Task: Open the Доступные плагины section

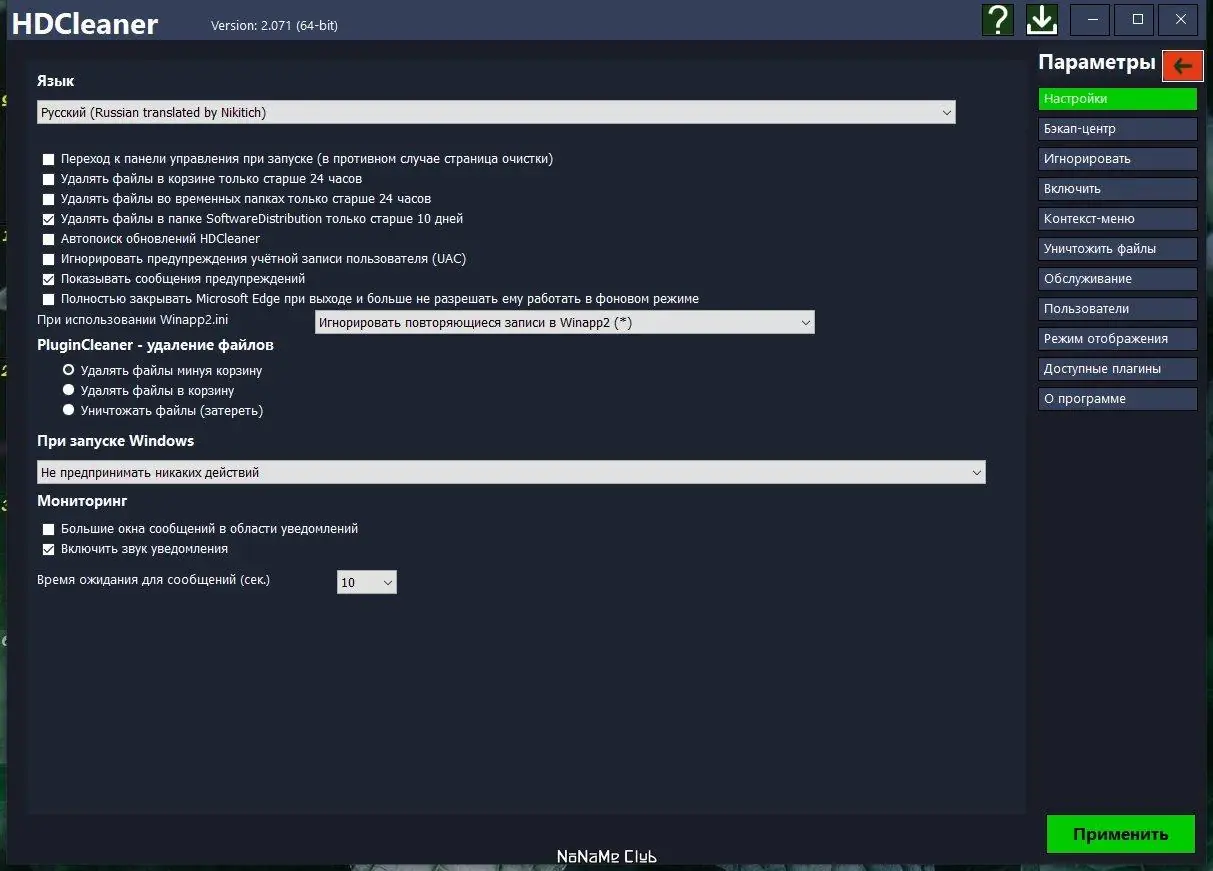Action: [x=1118, y=369]
